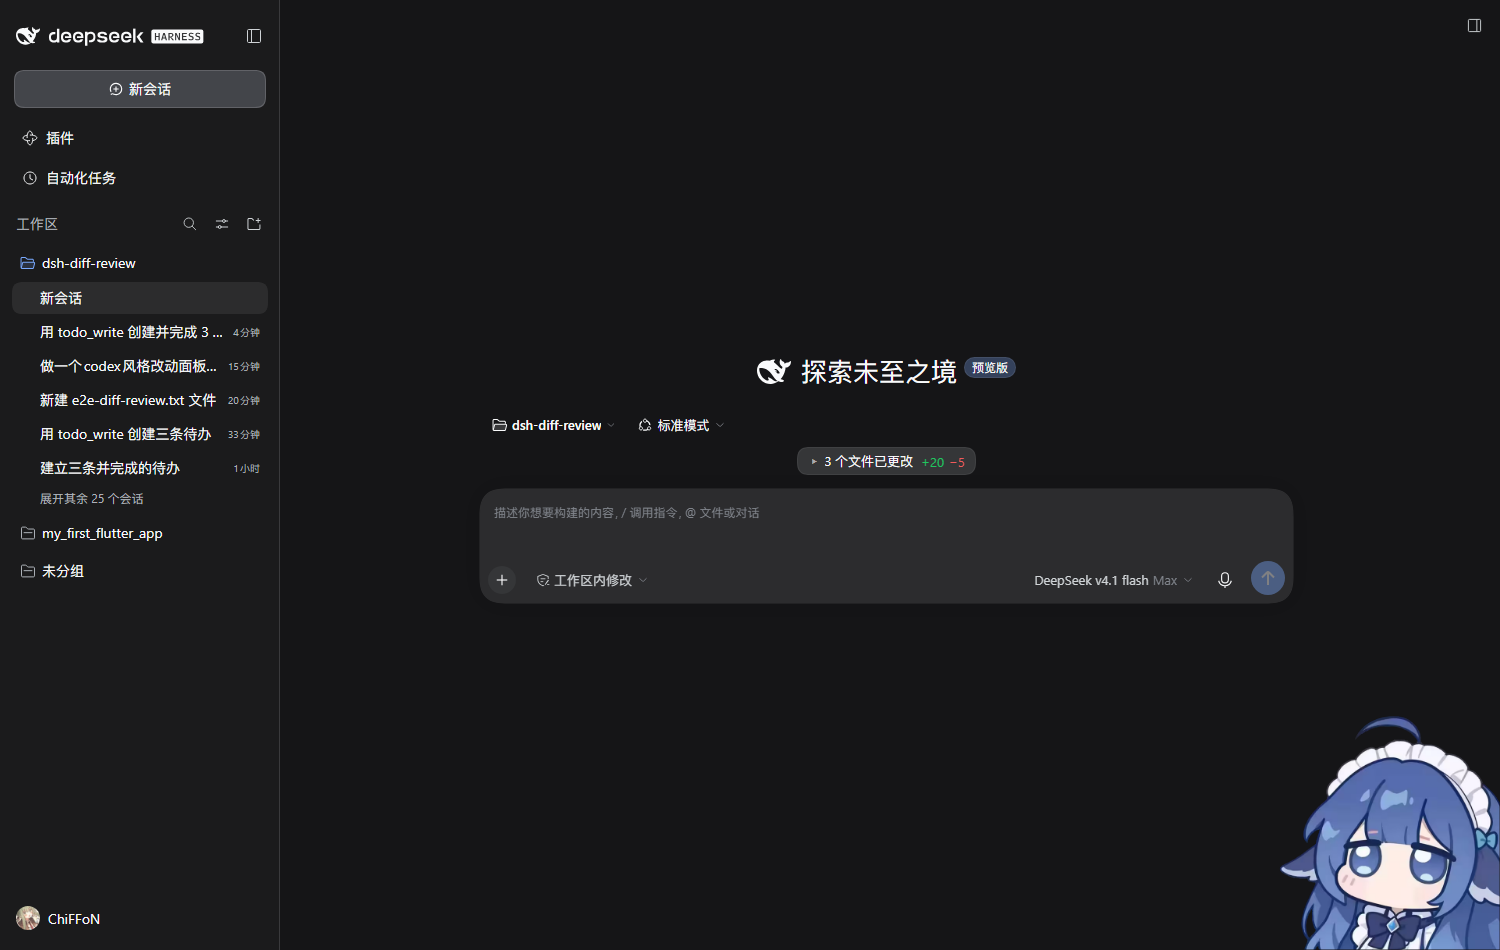Click the 预览版 preview badge
This screenshot has width=1500, height=950.
pos(990,368)
